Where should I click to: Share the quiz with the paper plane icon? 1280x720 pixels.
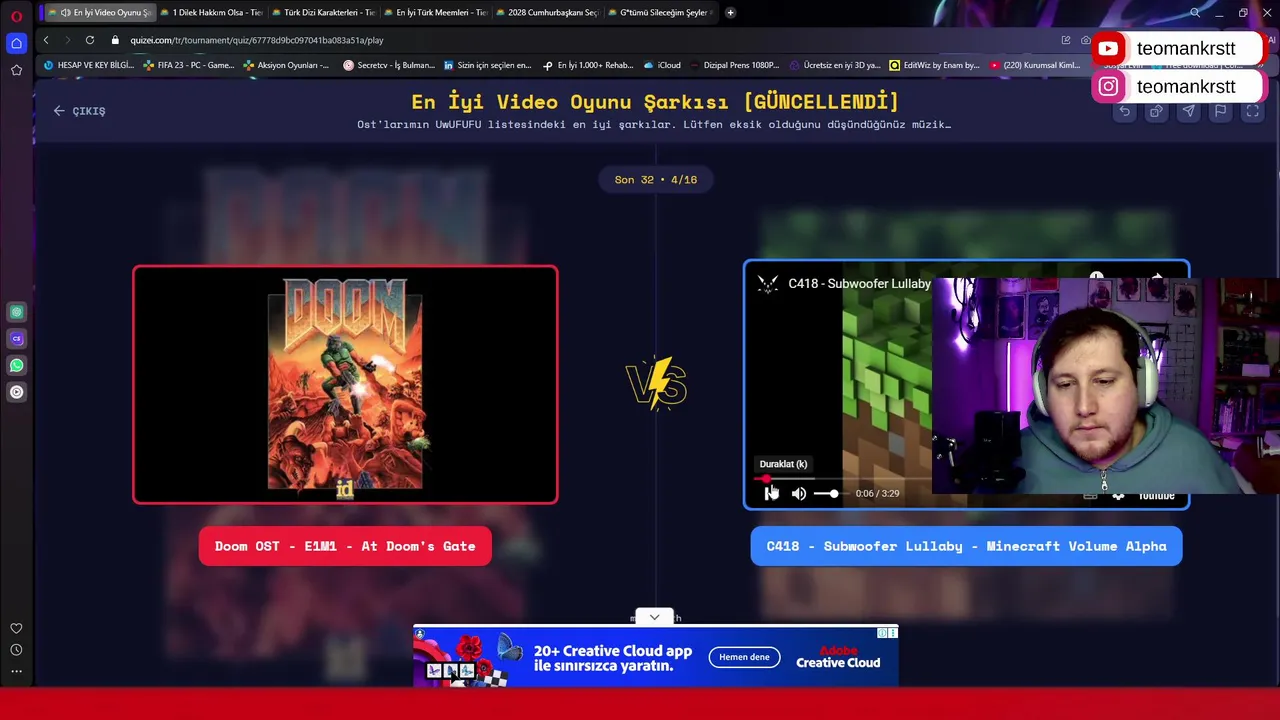(x=1188, y=112)
